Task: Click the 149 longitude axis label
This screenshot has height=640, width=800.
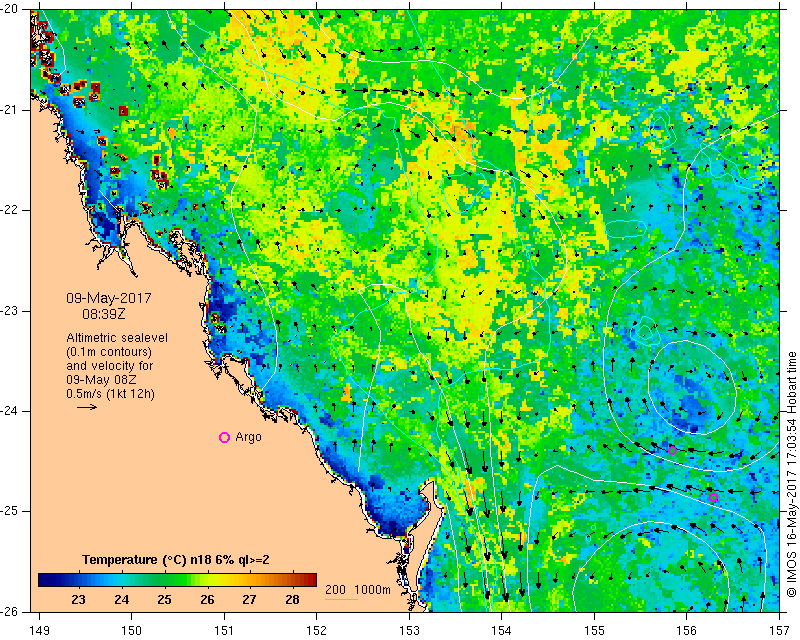Action: click(x=39, y=631)
